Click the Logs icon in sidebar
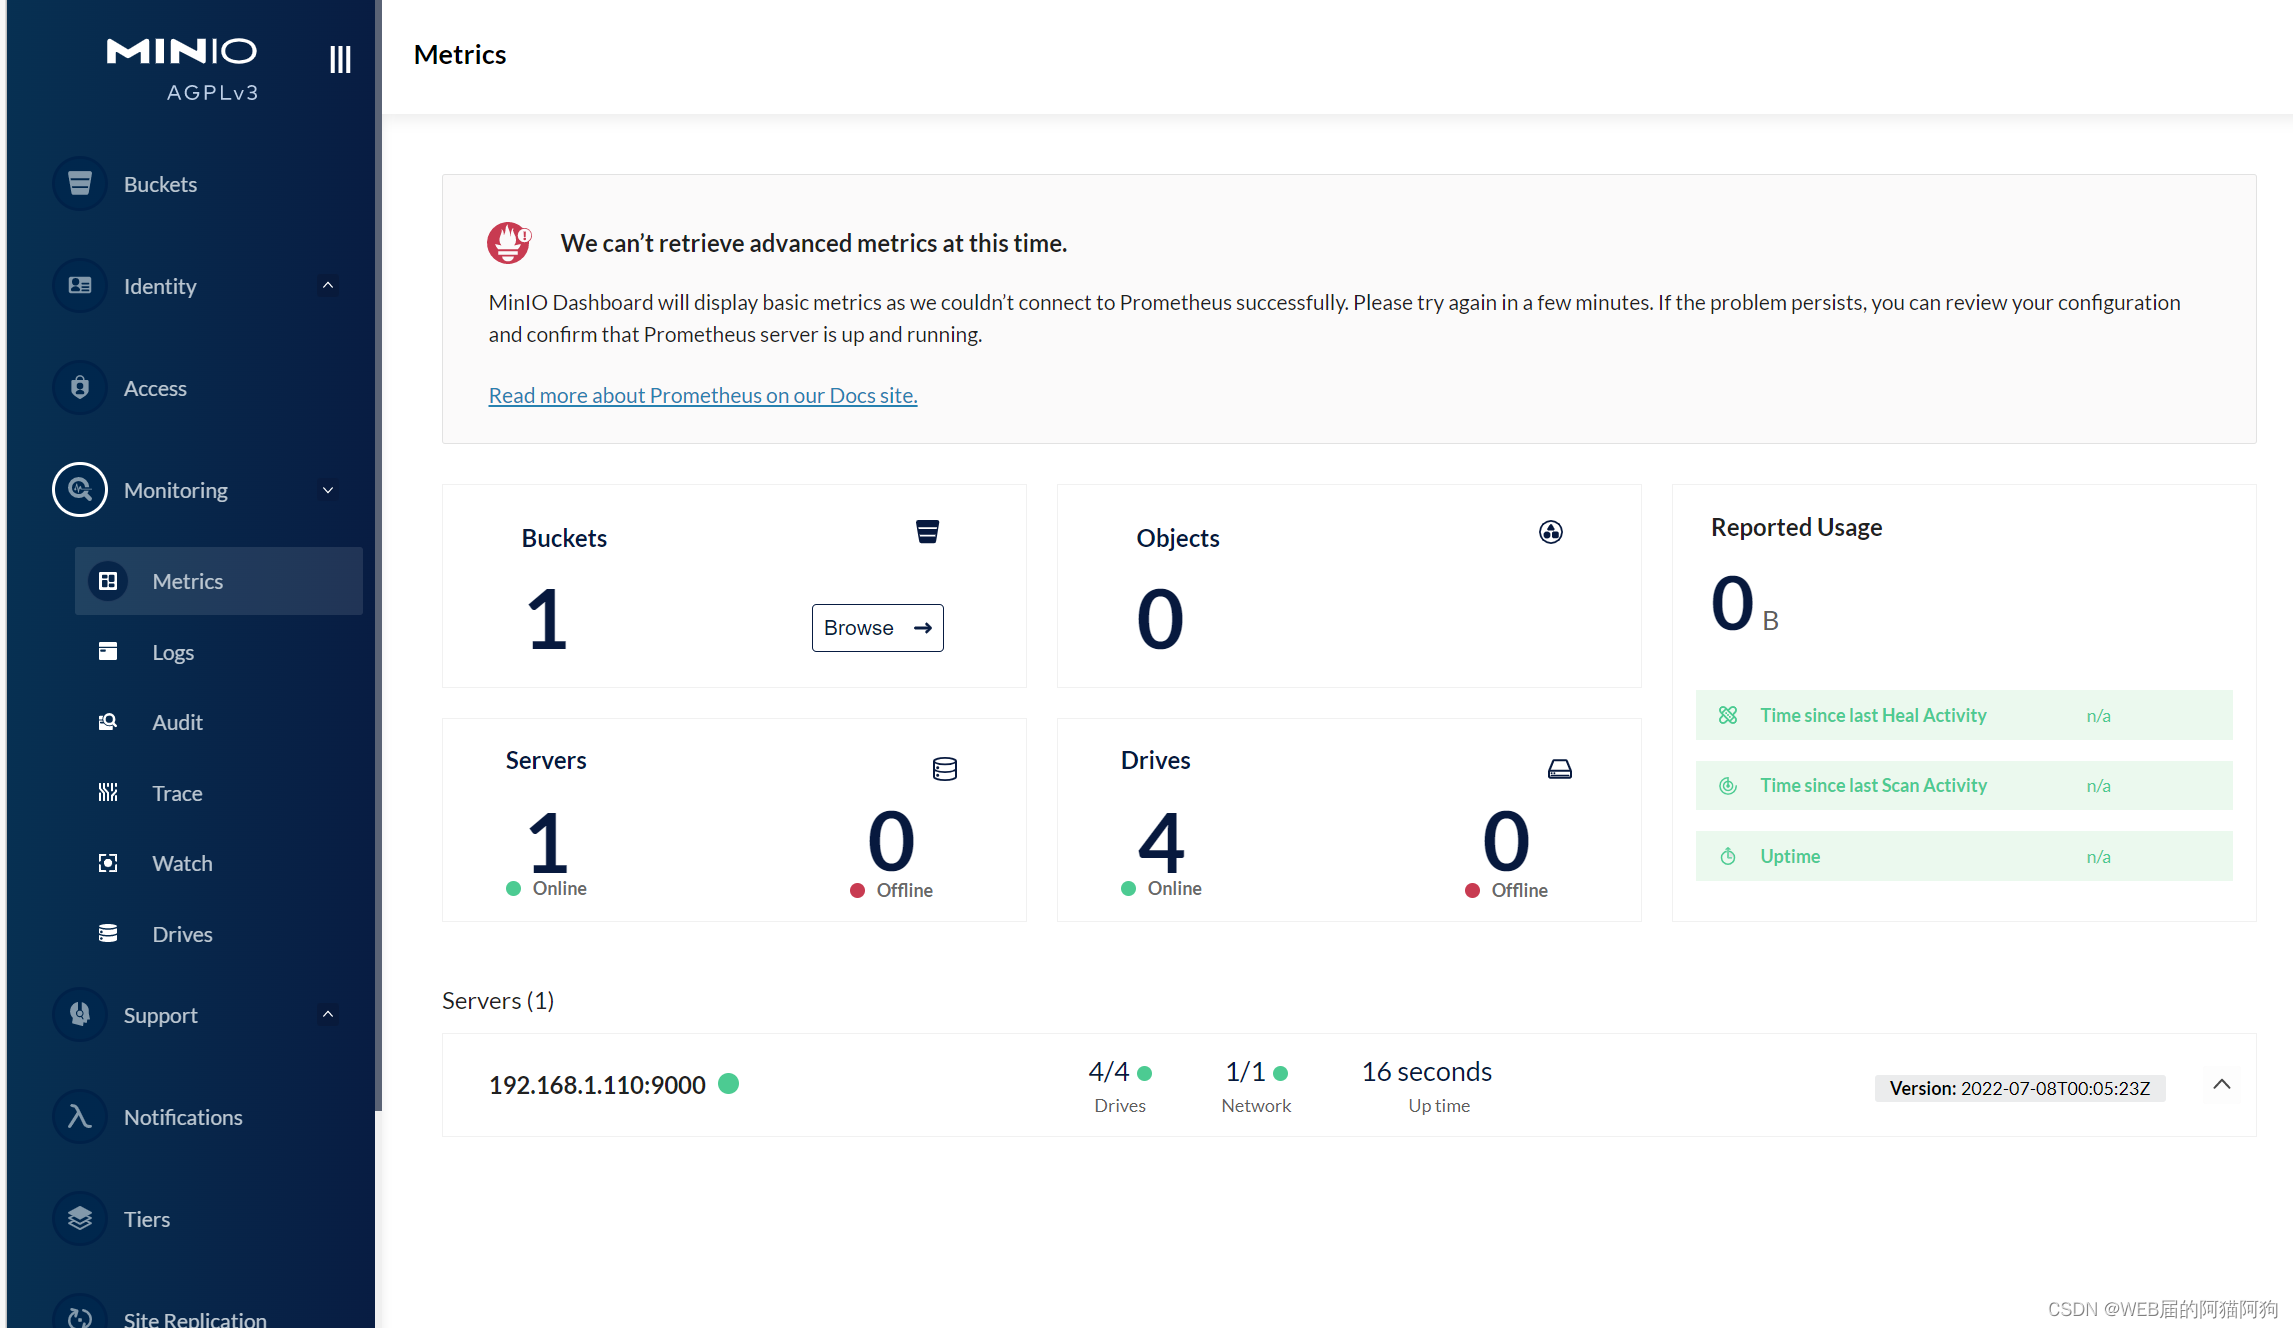The width and height of the screenshot is (2293, 1328). (108, 652)
